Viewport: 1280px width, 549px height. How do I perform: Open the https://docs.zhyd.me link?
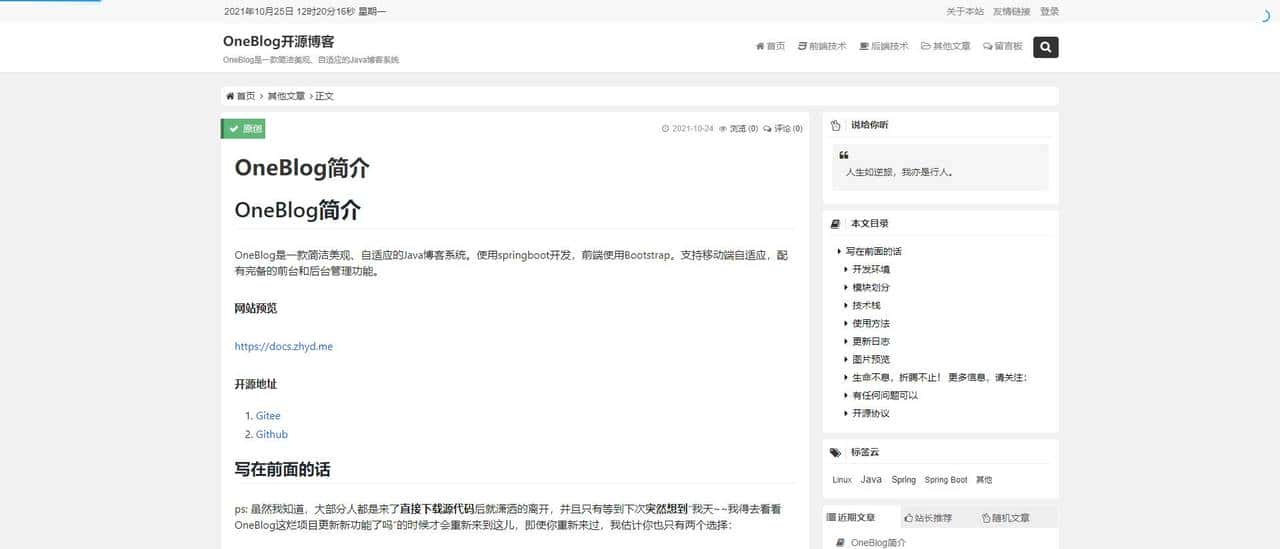[284, 347]
